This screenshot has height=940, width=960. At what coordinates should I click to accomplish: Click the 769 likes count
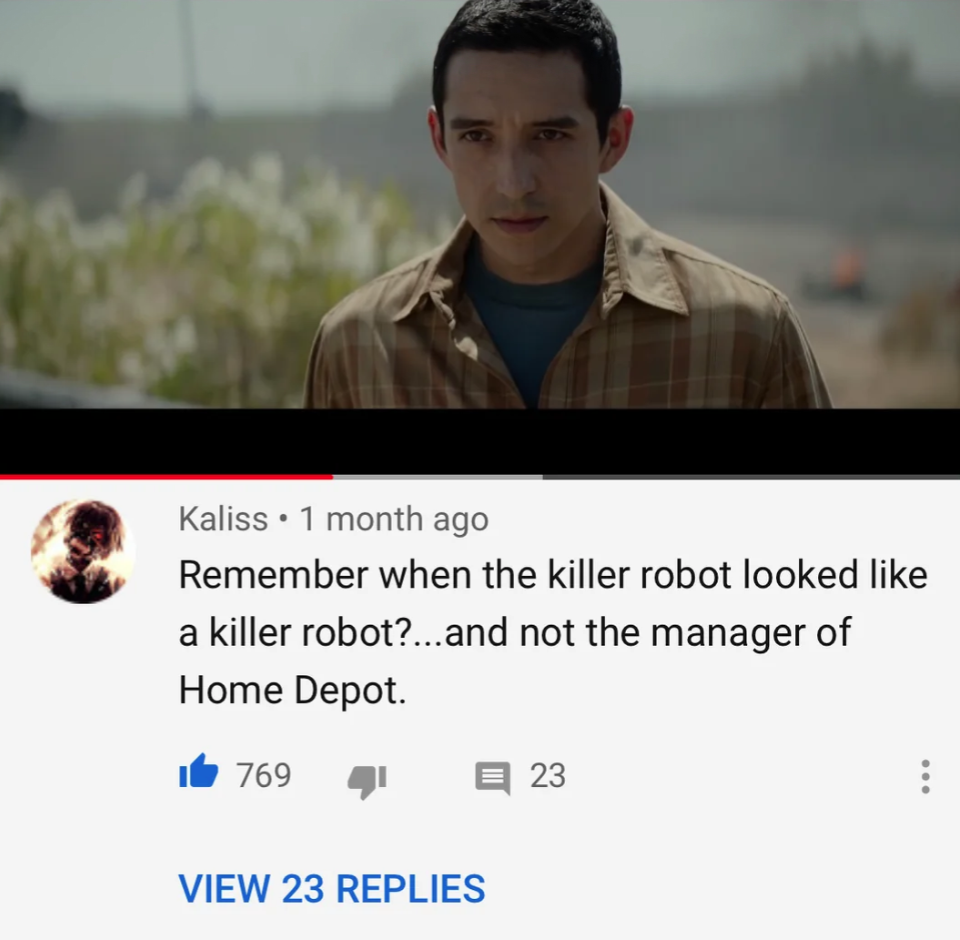[x=264, y=775]
